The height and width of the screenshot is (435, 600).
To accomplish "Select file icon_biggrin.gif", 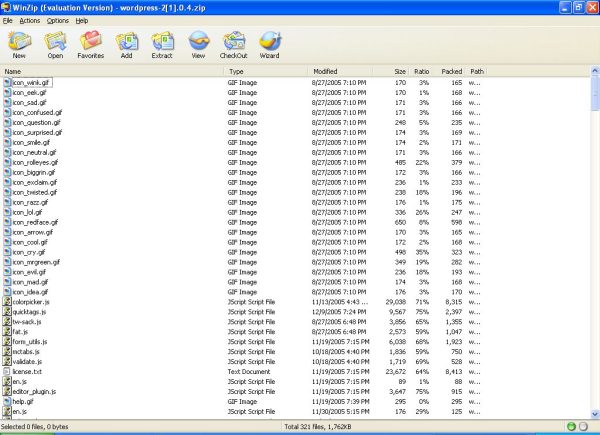I will 34,172.
